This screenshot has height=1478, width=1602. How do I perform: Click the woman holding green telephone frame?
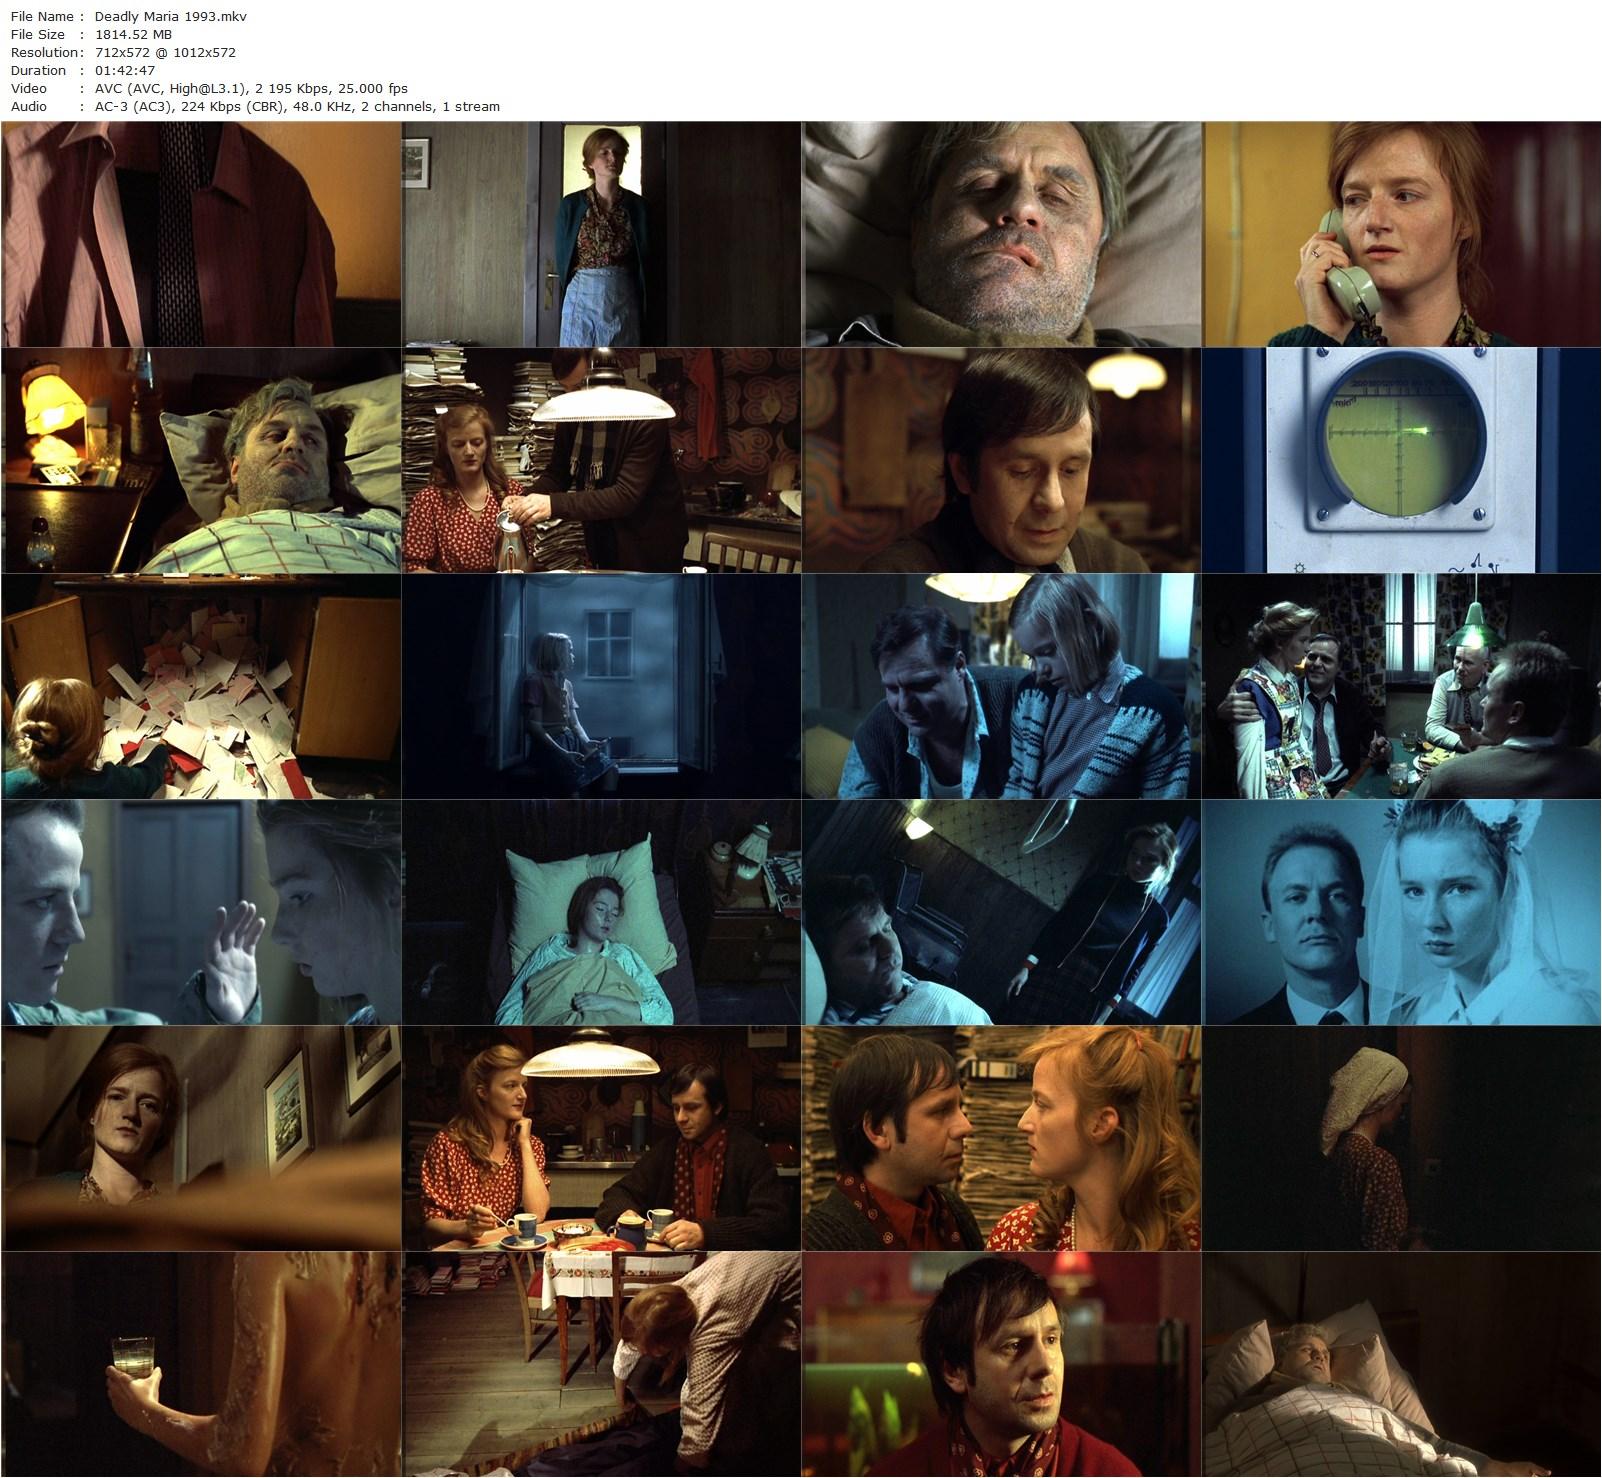(x=1401, y=234)
